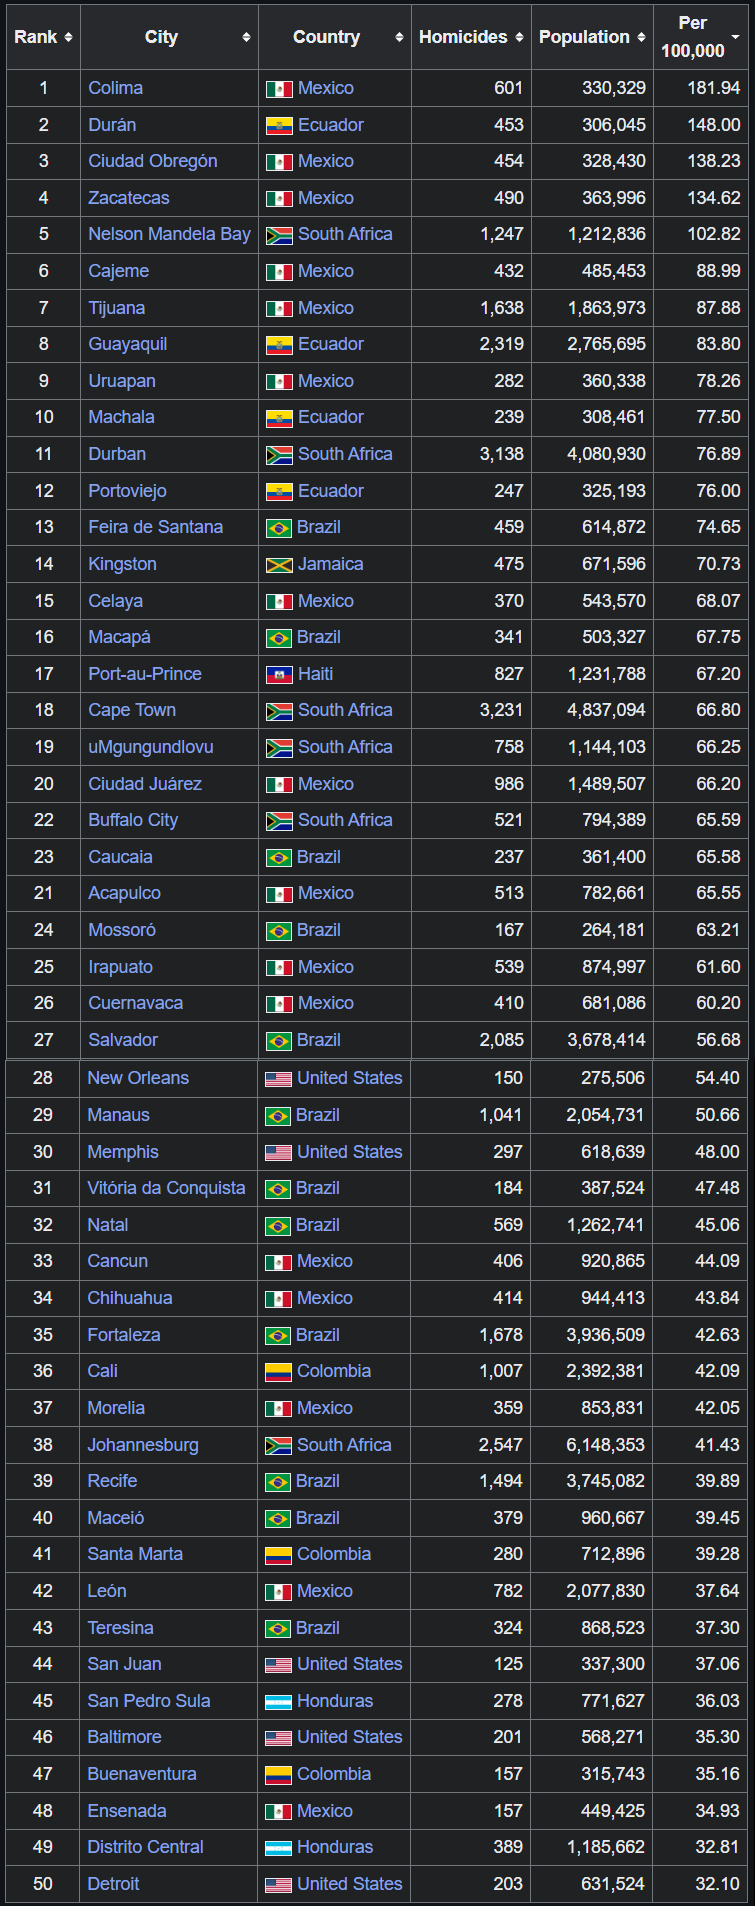This screenshot has width=755, height=1906.
Task: Click the Mexico flag icon beside Colima
Action: tap(279, 89)
